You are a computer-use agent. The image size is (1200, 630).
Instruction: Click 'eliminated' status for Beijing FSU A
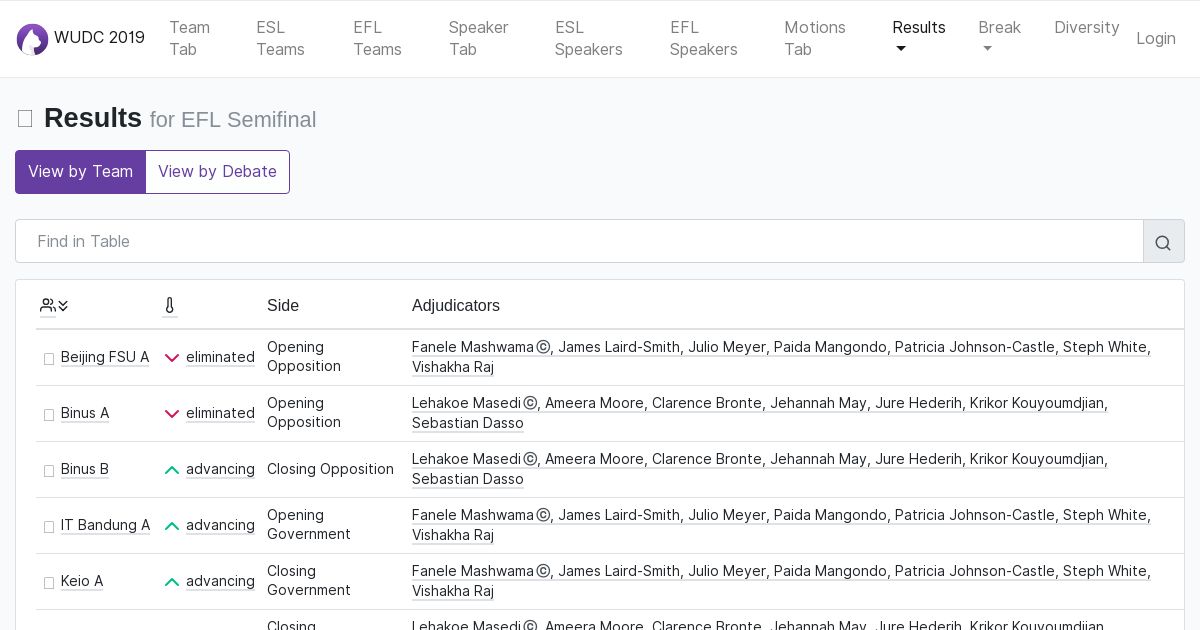tap(220, 357)
